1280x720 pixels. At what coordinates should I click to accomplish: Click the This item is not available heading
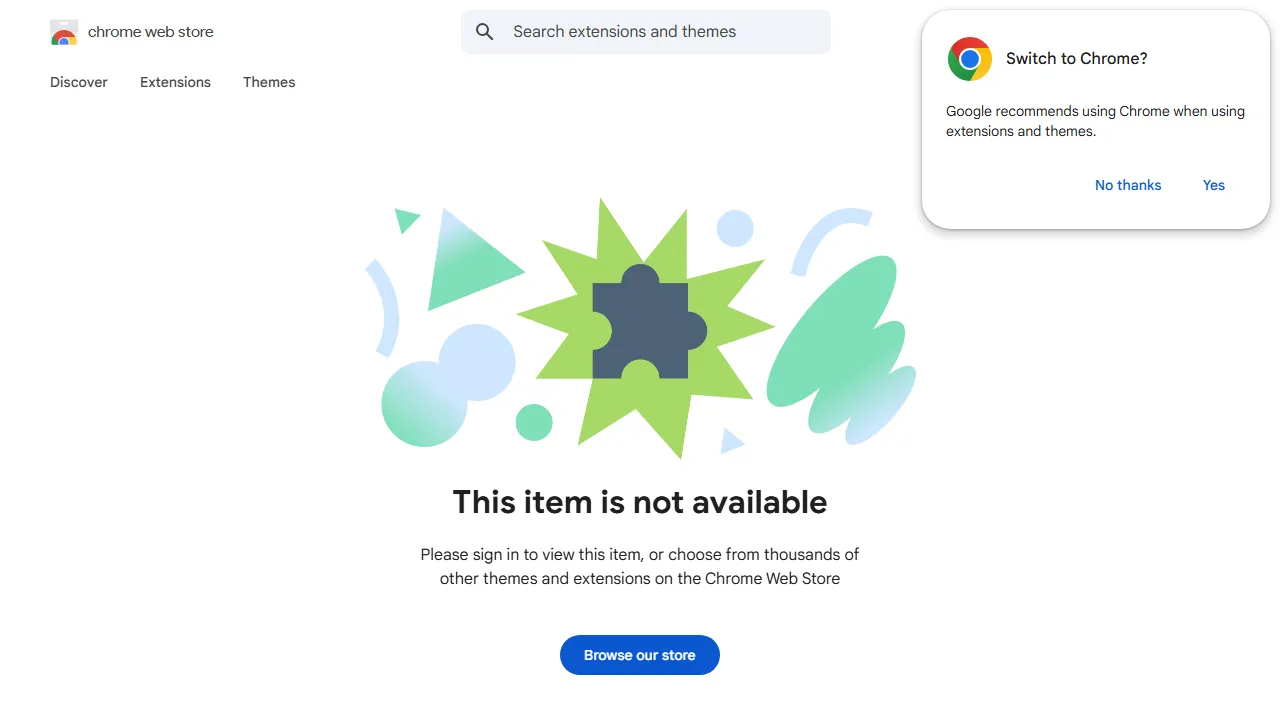[x=639, y=502]
